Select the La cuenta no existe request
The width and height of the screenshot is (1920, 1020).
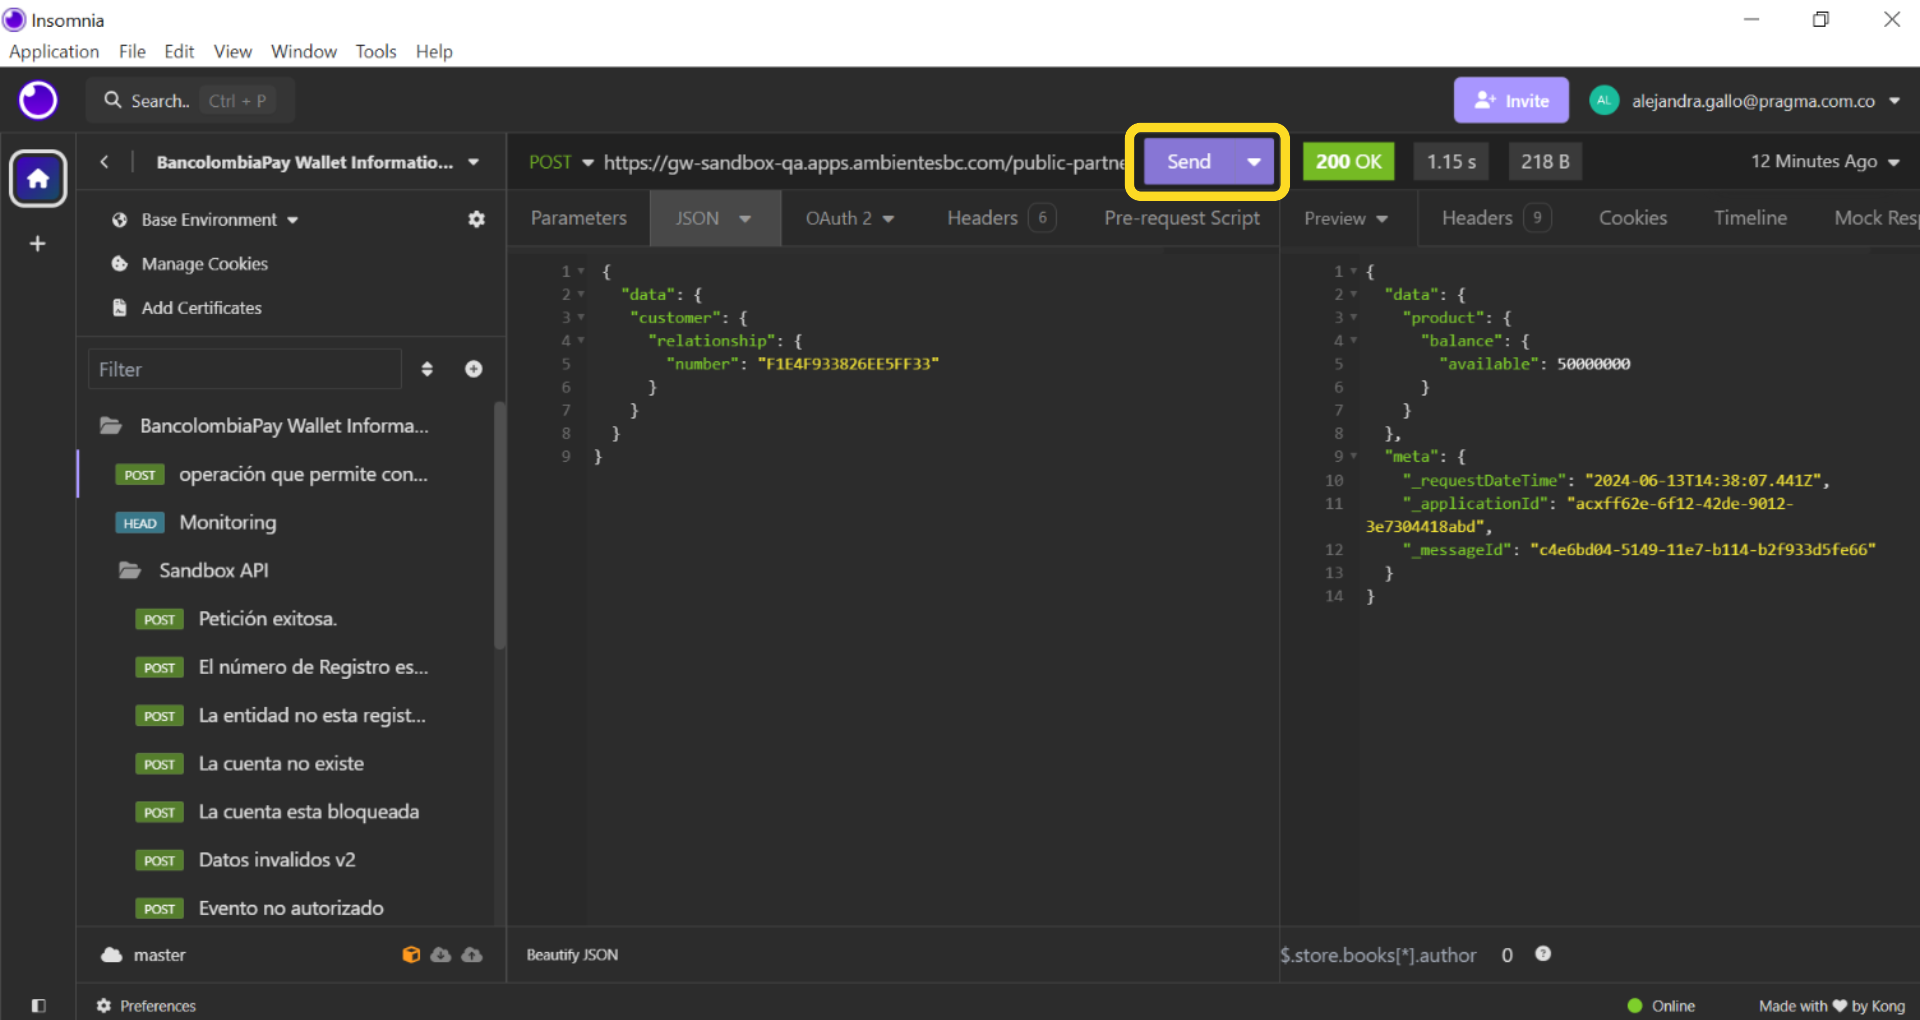pos(281,764)
